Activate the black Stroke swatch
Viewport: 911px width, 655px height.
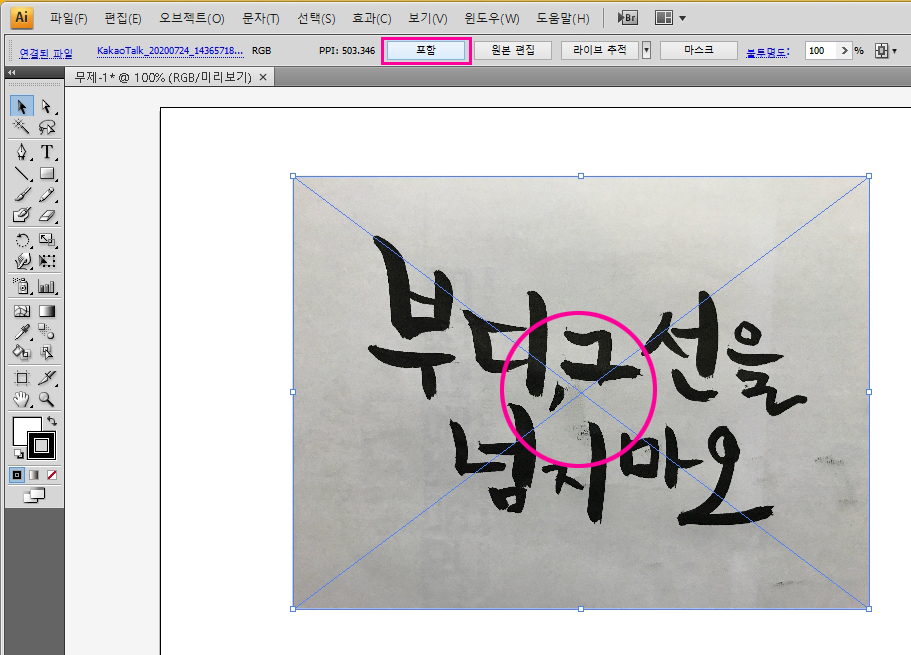tap(41, 446)
